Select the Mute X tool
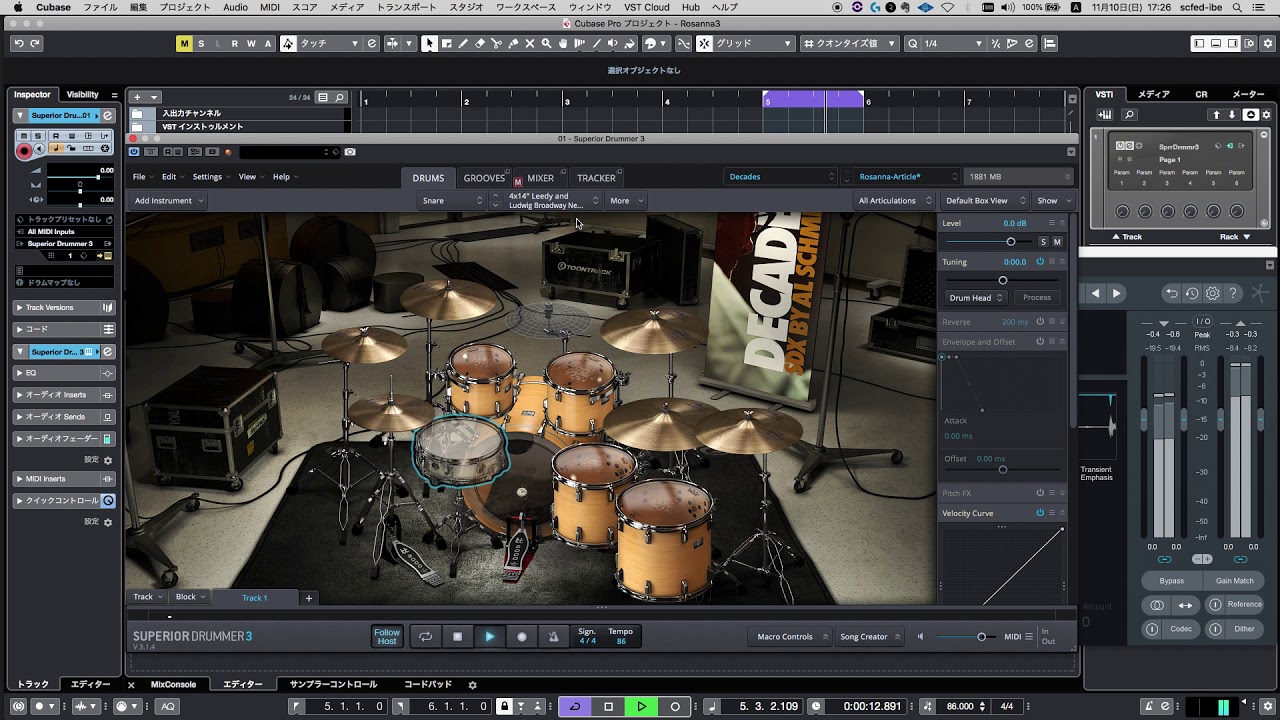This screenshot has height=720, width=1280. point(530,43)
